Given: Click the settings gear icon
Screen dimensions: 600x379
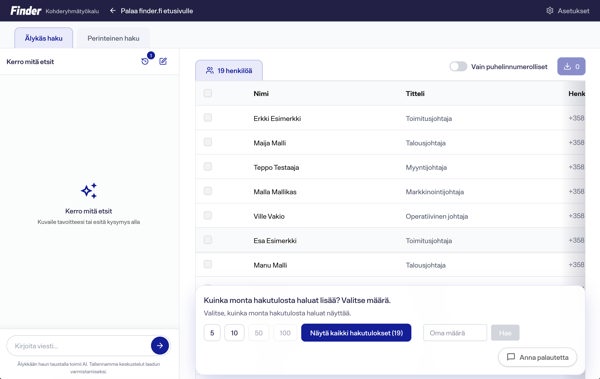Looking at the screenshot, I should [x=549, y=11].
